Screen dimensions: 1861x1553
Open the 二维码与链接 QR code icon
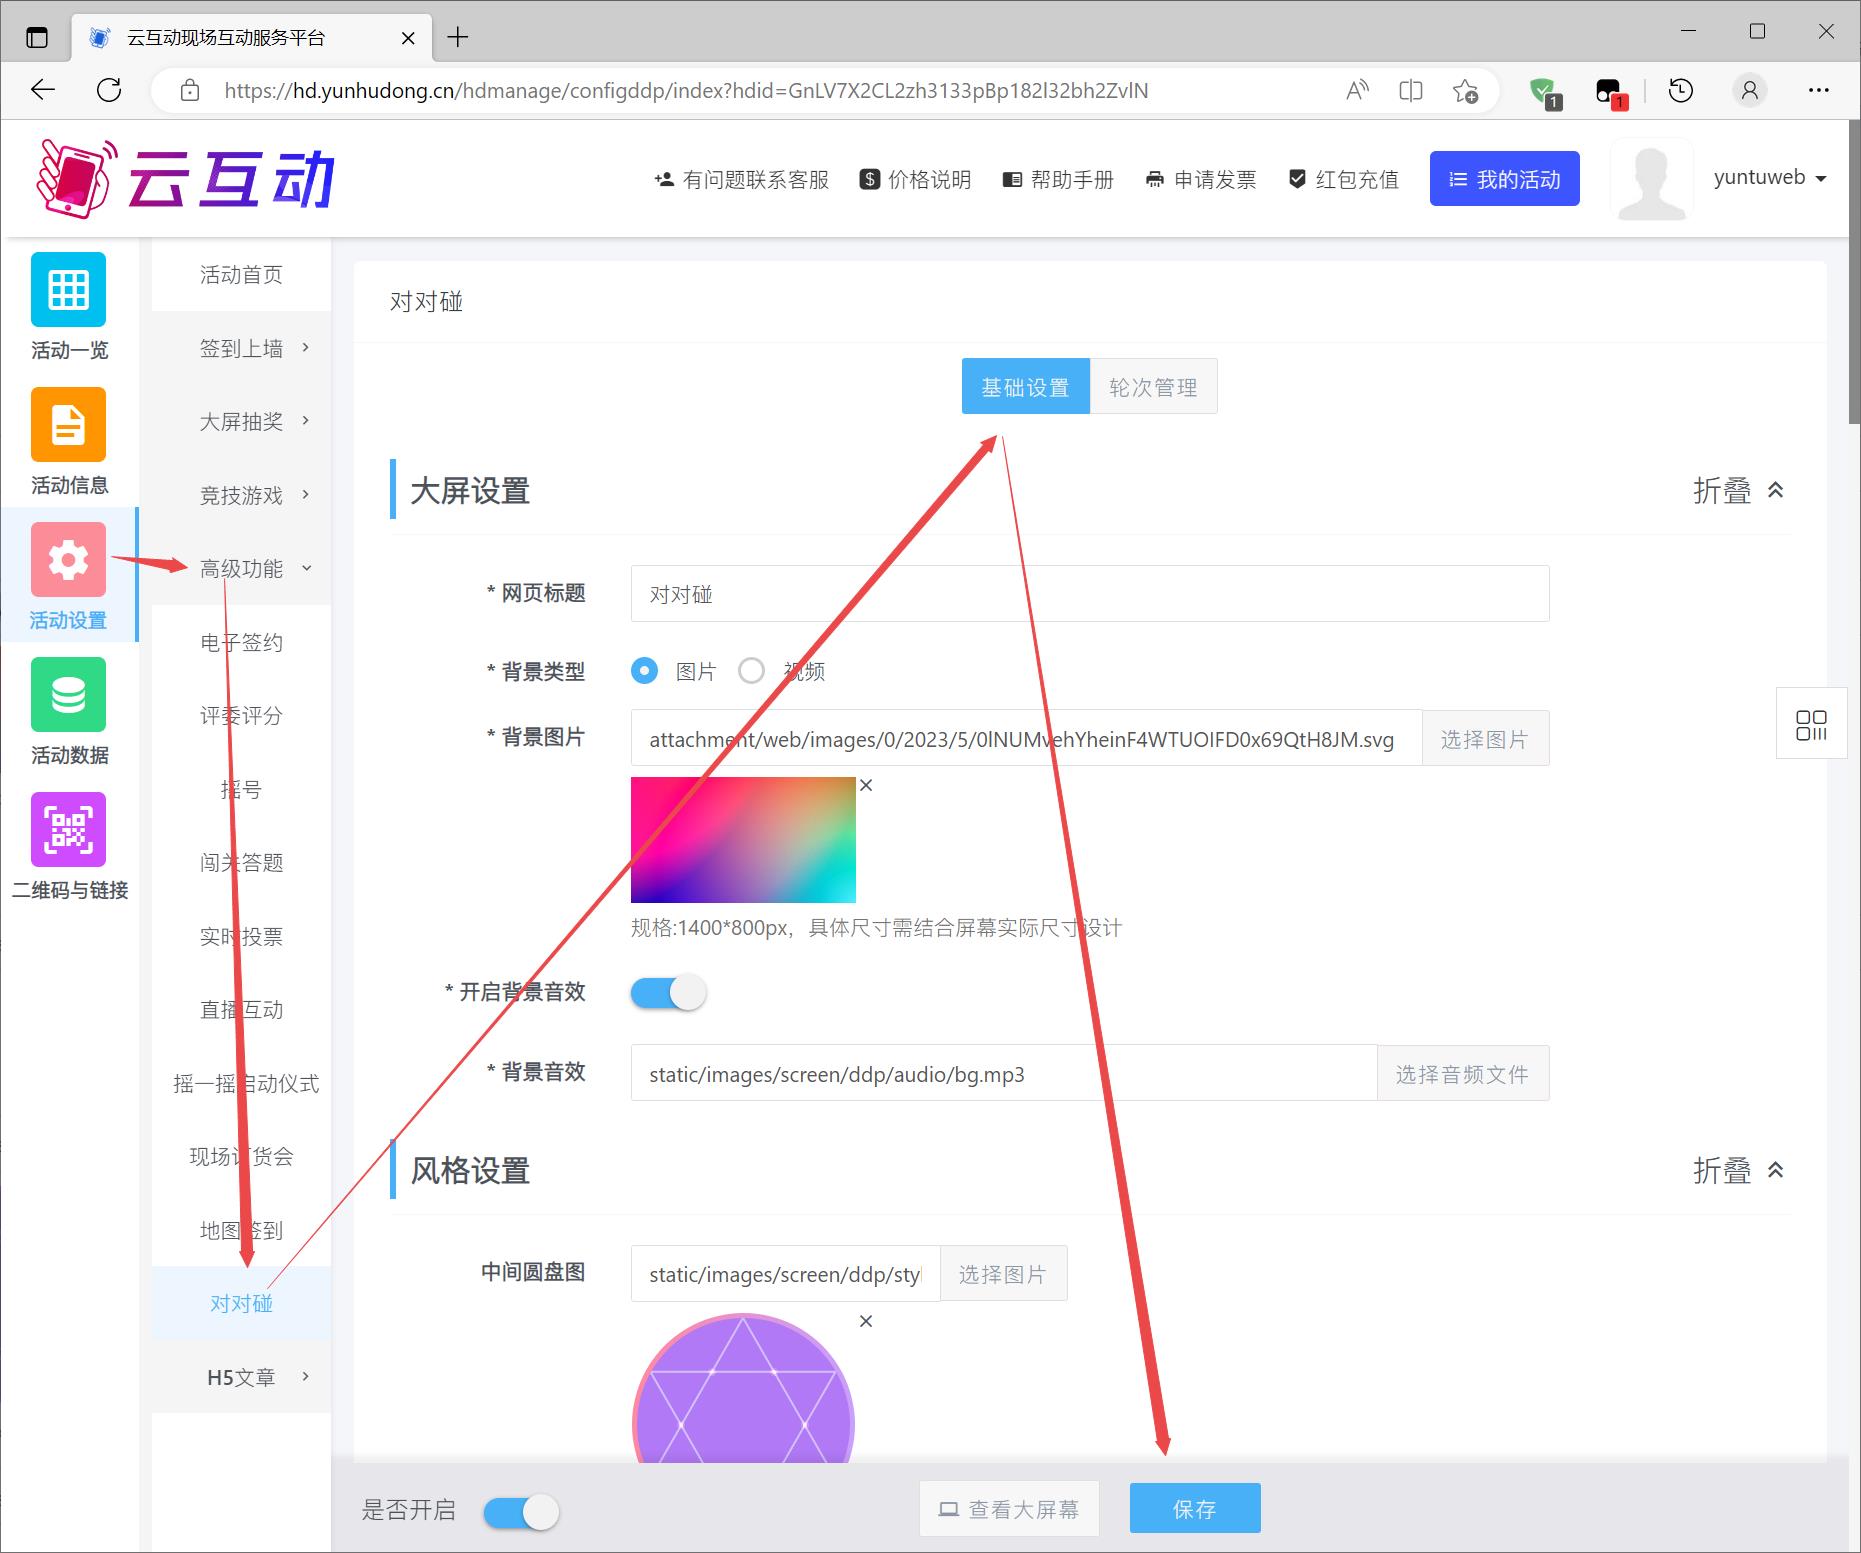point(68,830)
